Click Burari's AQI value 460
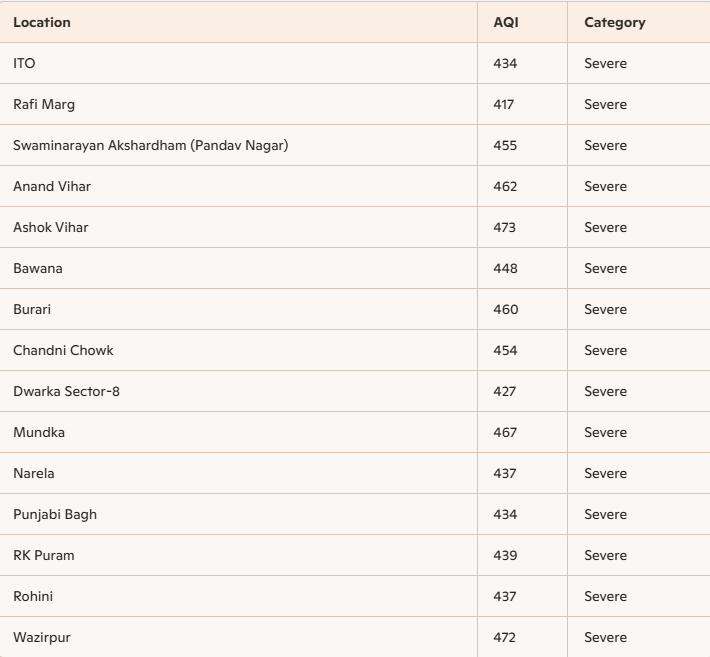Screen dimensions: 710x657 pos(505,309)
